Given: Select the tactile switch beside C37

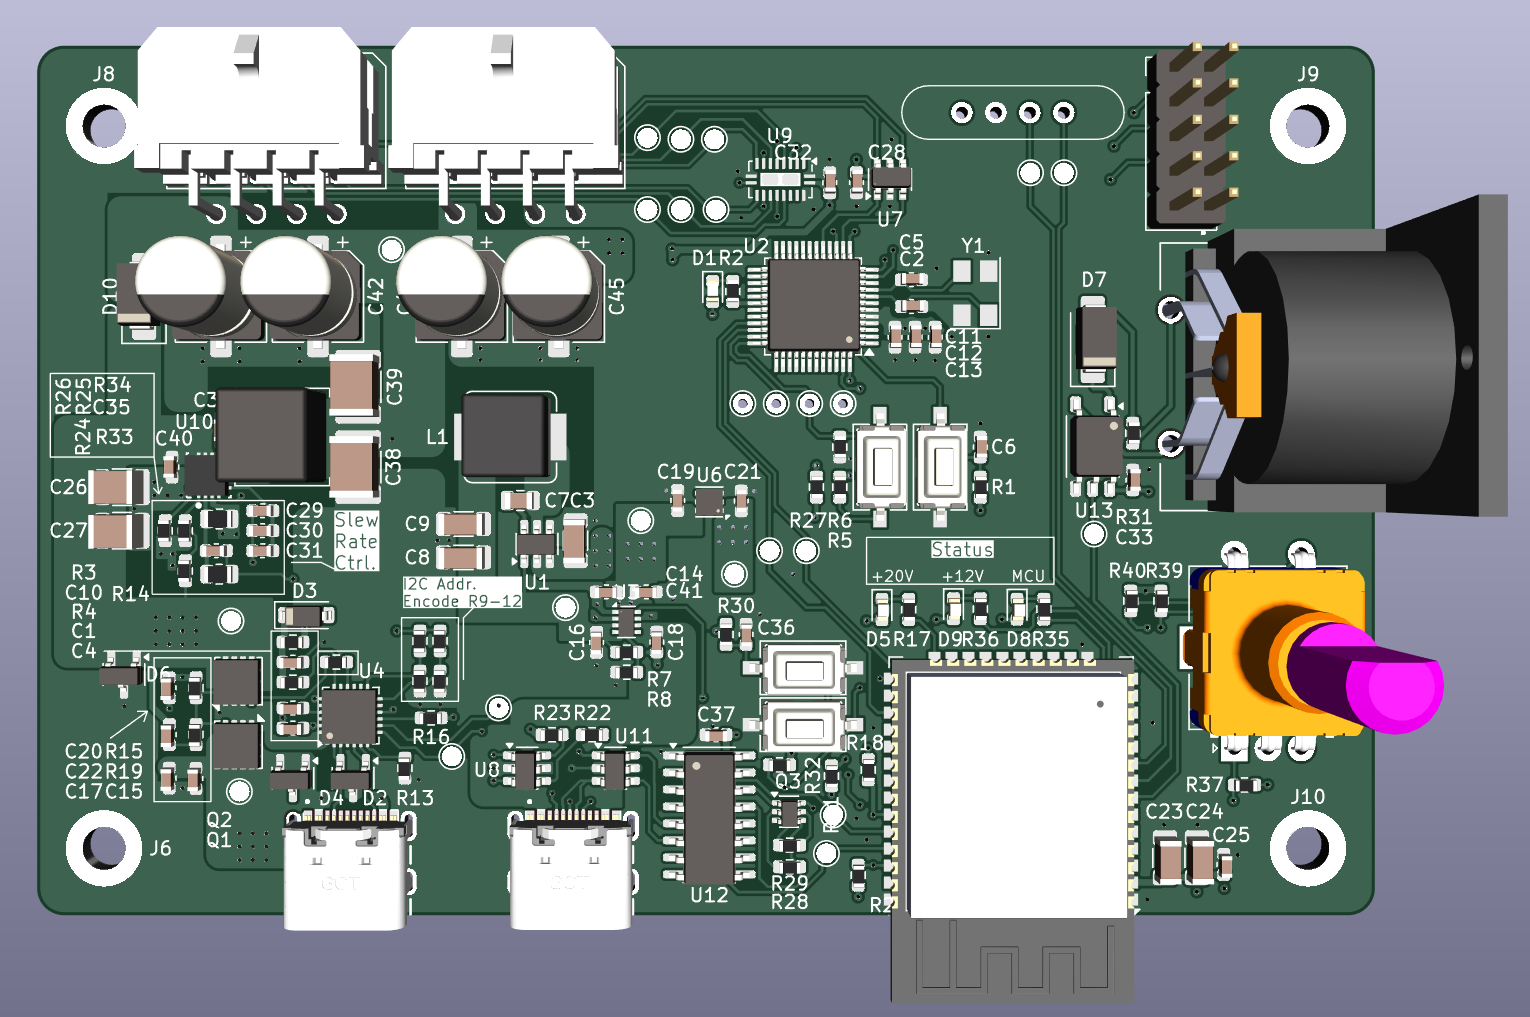Looking at the screenshot, I should (804, 725).
